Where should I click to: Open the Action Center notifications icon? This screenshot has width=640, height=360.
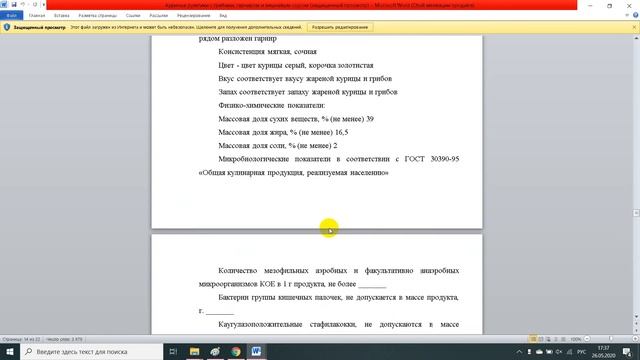coord(627,352)
